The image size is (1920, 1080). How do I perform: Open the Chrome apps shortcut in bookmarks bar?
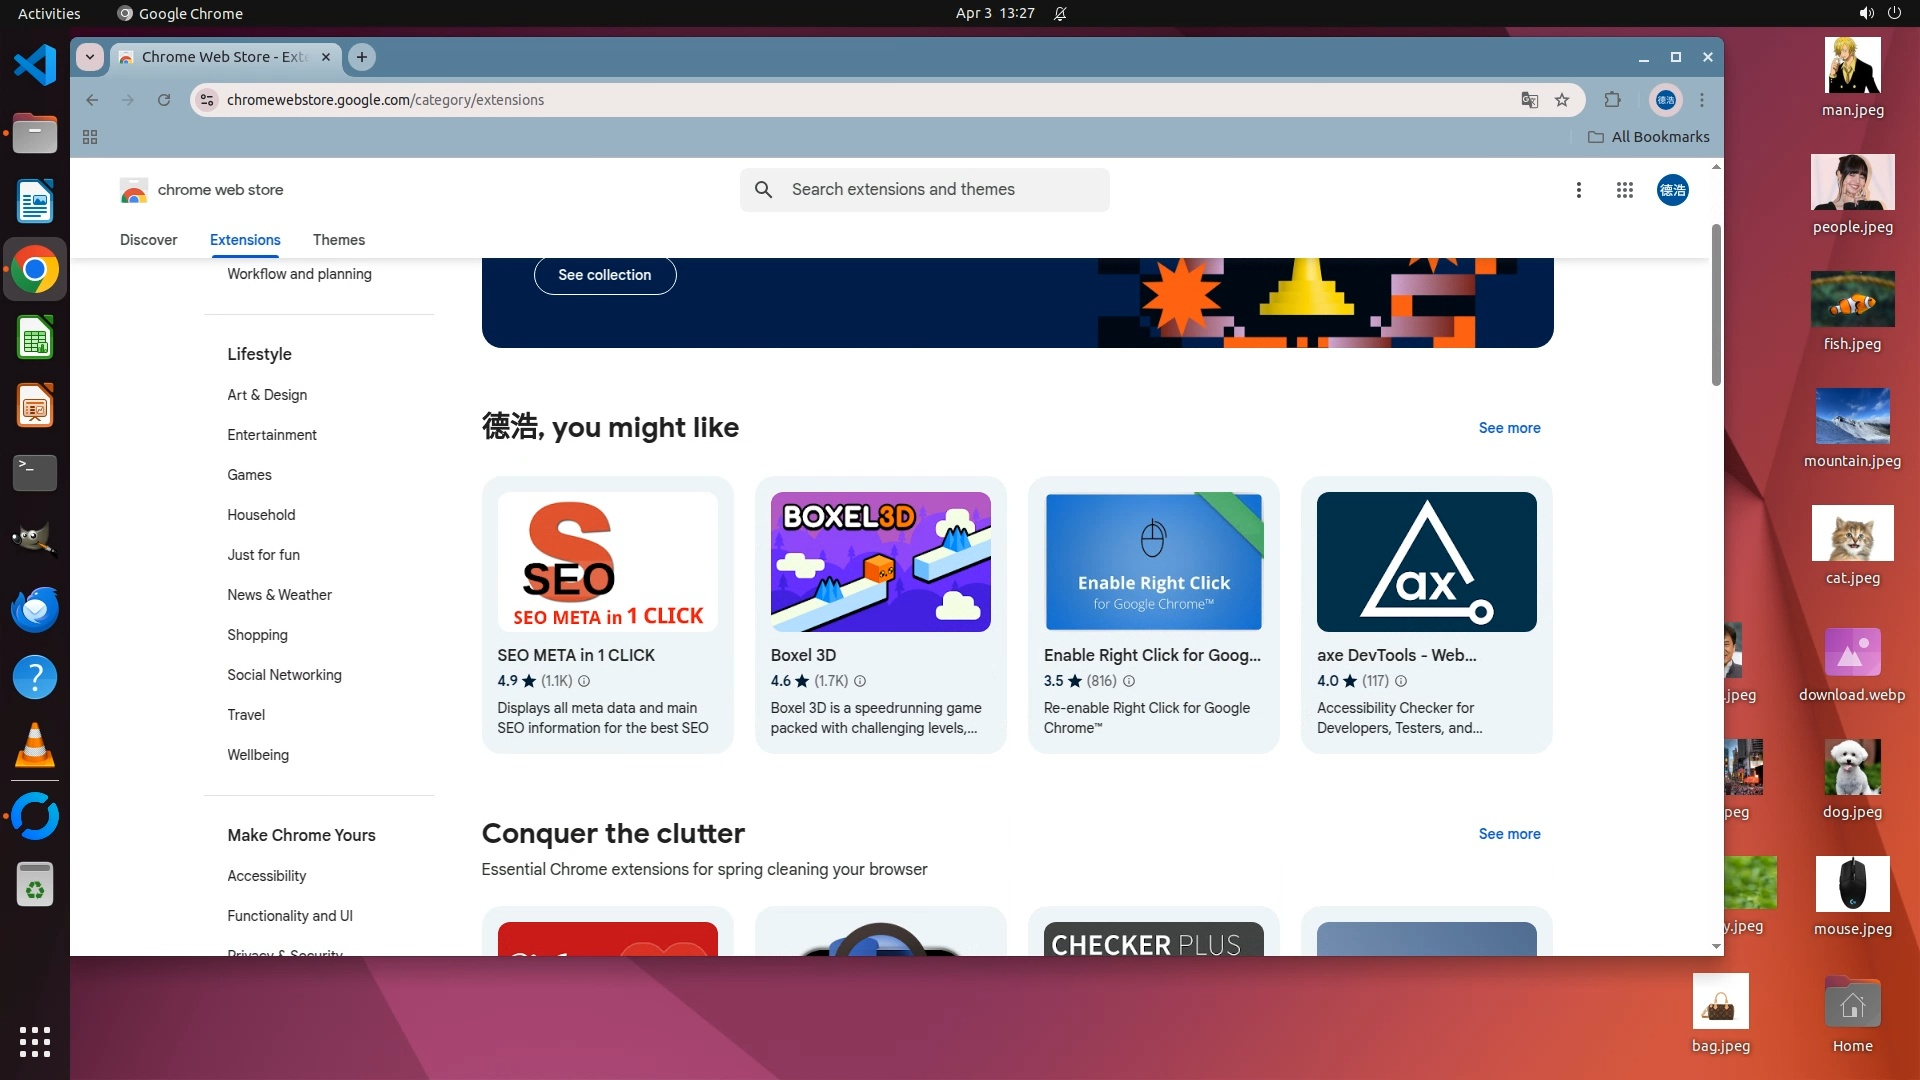click(90, 137)
